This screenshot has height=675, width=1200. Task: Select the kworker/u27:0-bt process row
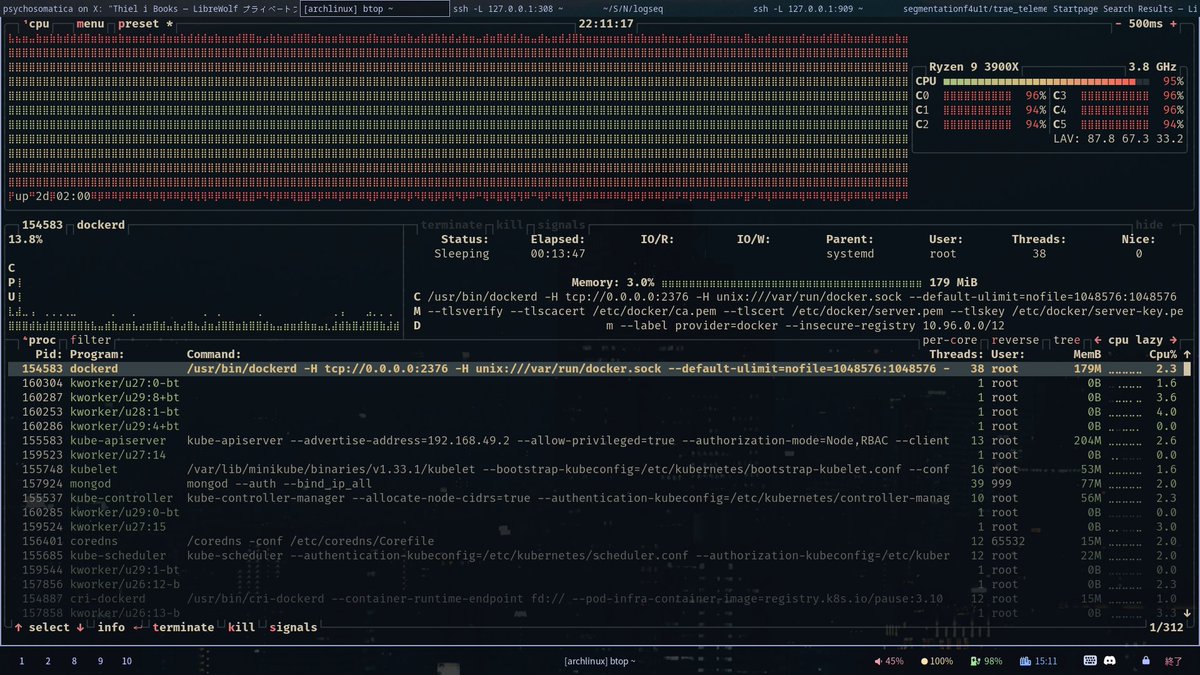click(594, 383)
